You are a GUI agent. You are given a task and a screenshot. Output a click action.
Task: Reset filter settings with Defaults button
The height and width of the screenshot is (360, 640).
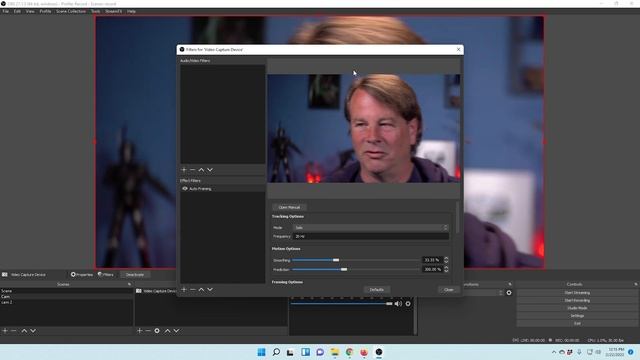376,289
